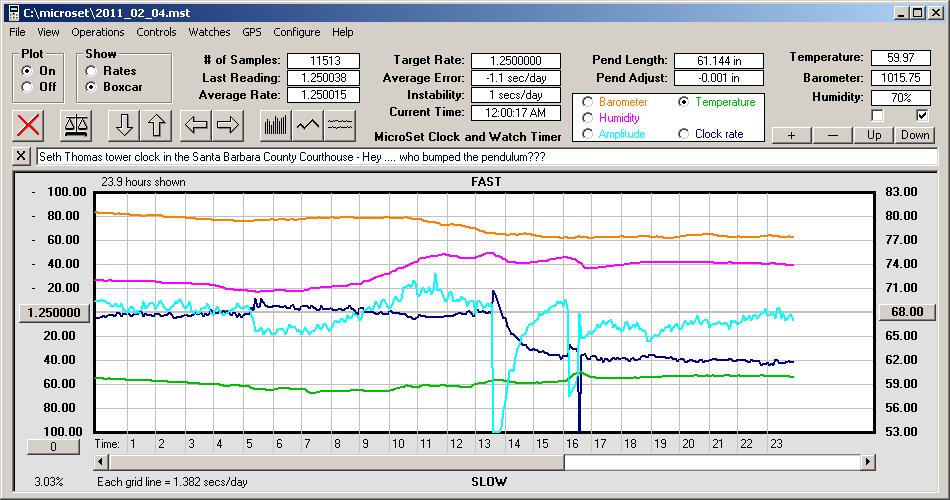Open the Watches menu

(209, 32)
